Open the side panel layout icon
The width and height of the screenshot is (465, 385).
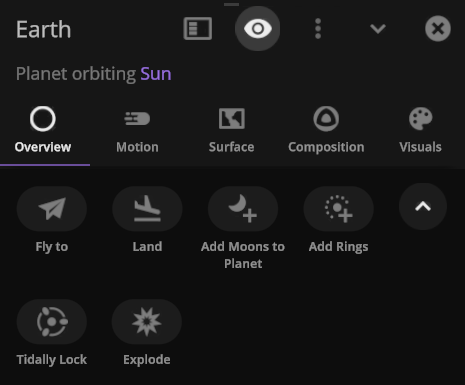click(198, 29)
